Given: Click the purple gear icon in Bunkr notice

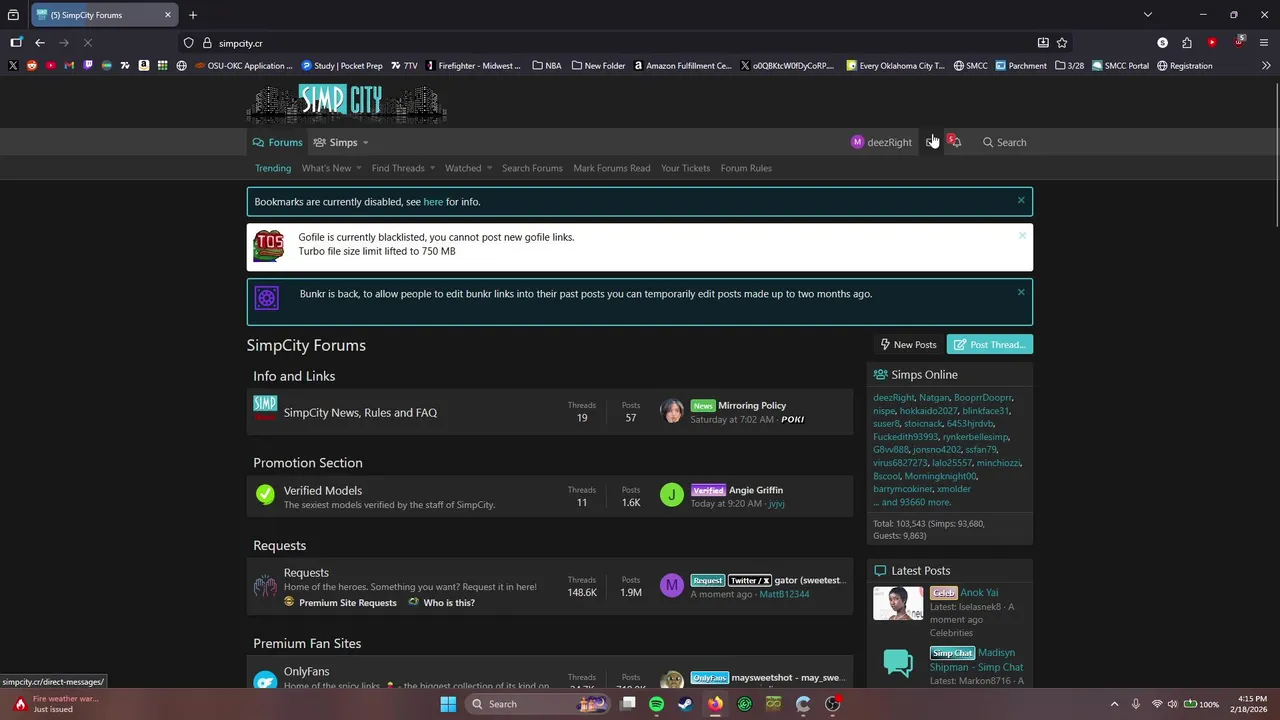Looking at the screenshot, I should click(x=267, y=298).
